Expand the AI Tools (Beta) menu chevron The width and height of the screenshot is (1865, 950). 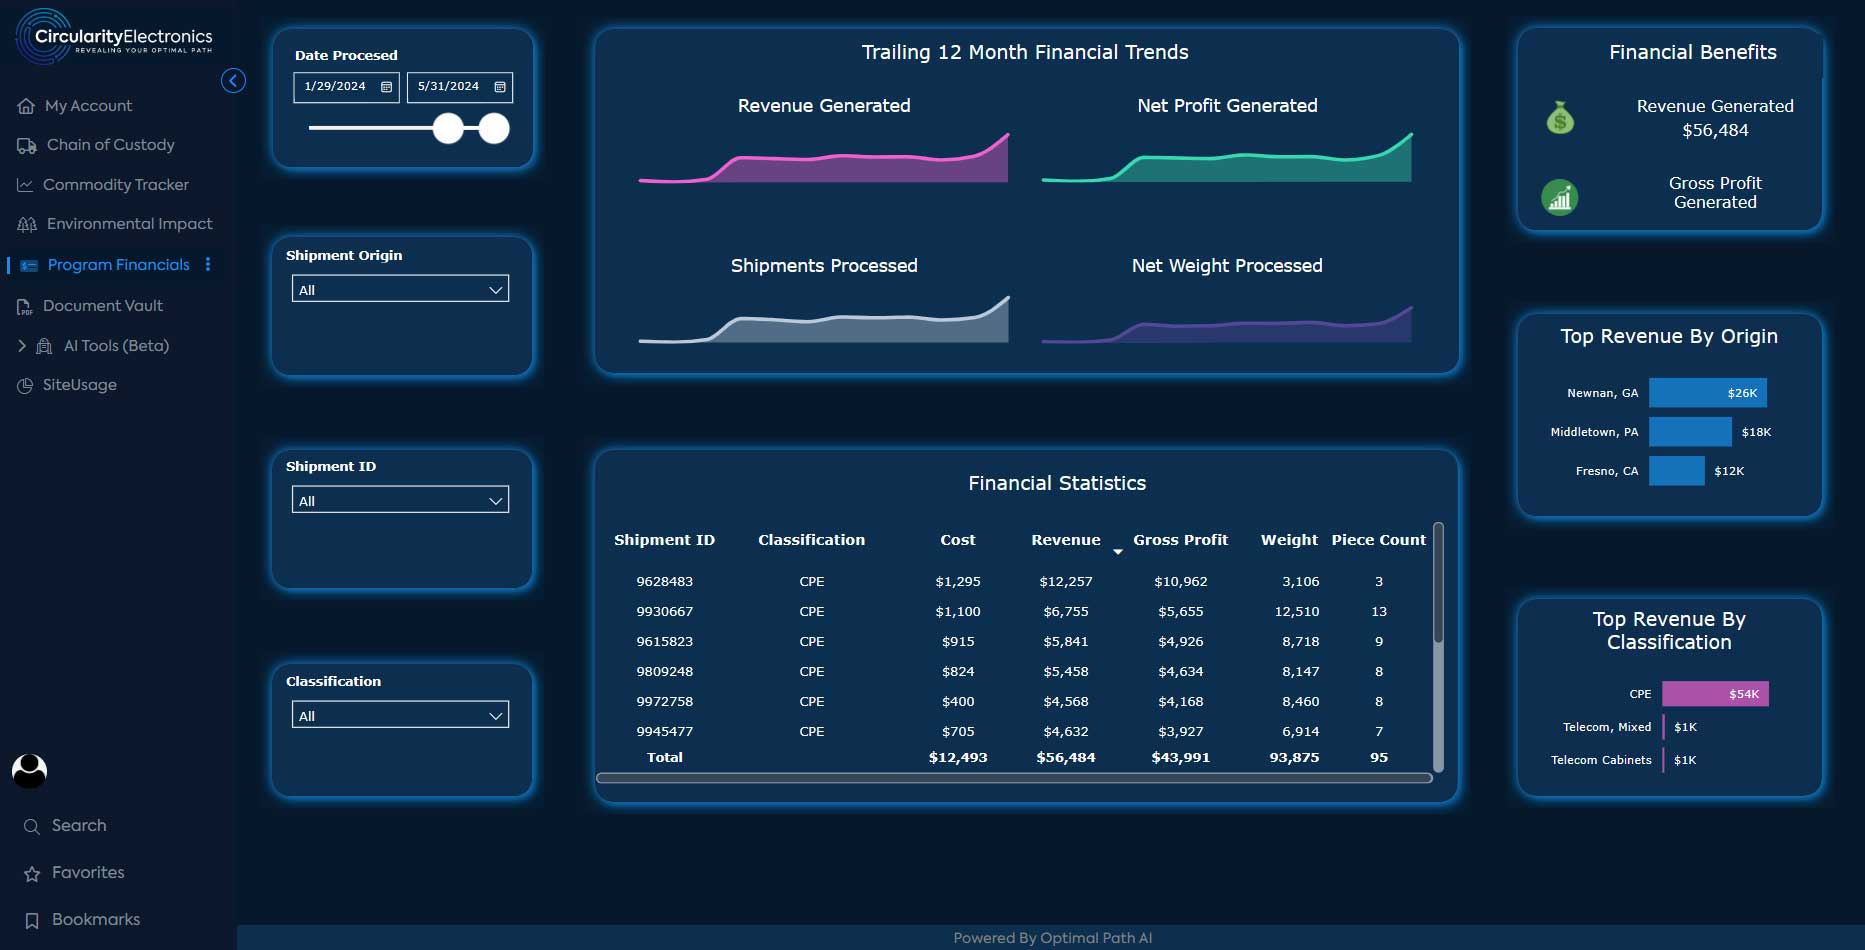[22, 346]
